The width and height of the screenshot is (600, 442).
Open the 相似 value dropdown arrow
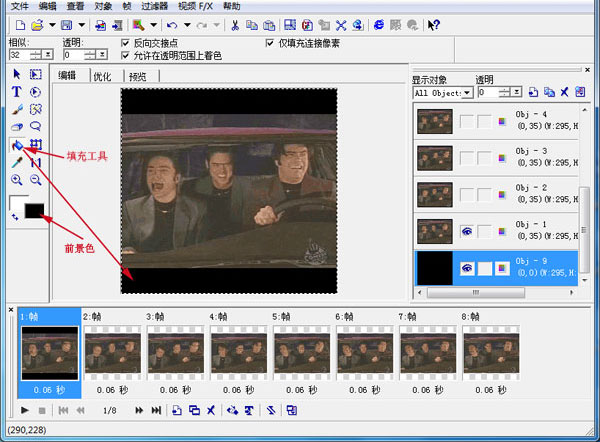point(47,55)
